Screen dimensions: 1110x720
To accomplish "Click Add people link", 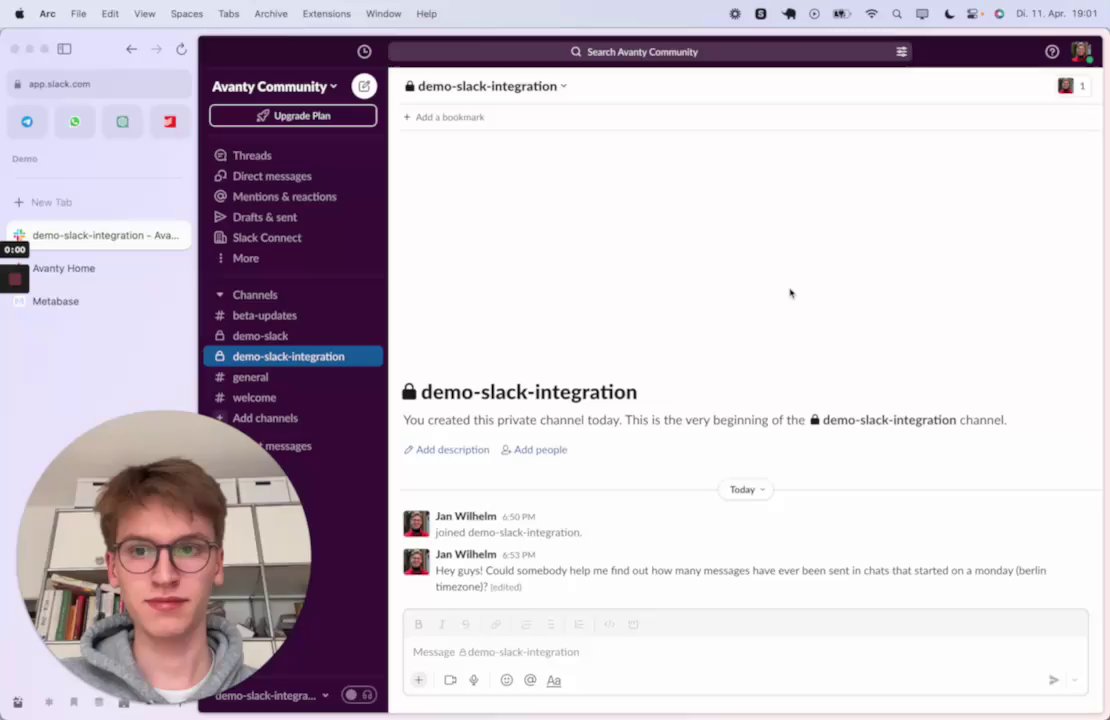I will point(534,450).
